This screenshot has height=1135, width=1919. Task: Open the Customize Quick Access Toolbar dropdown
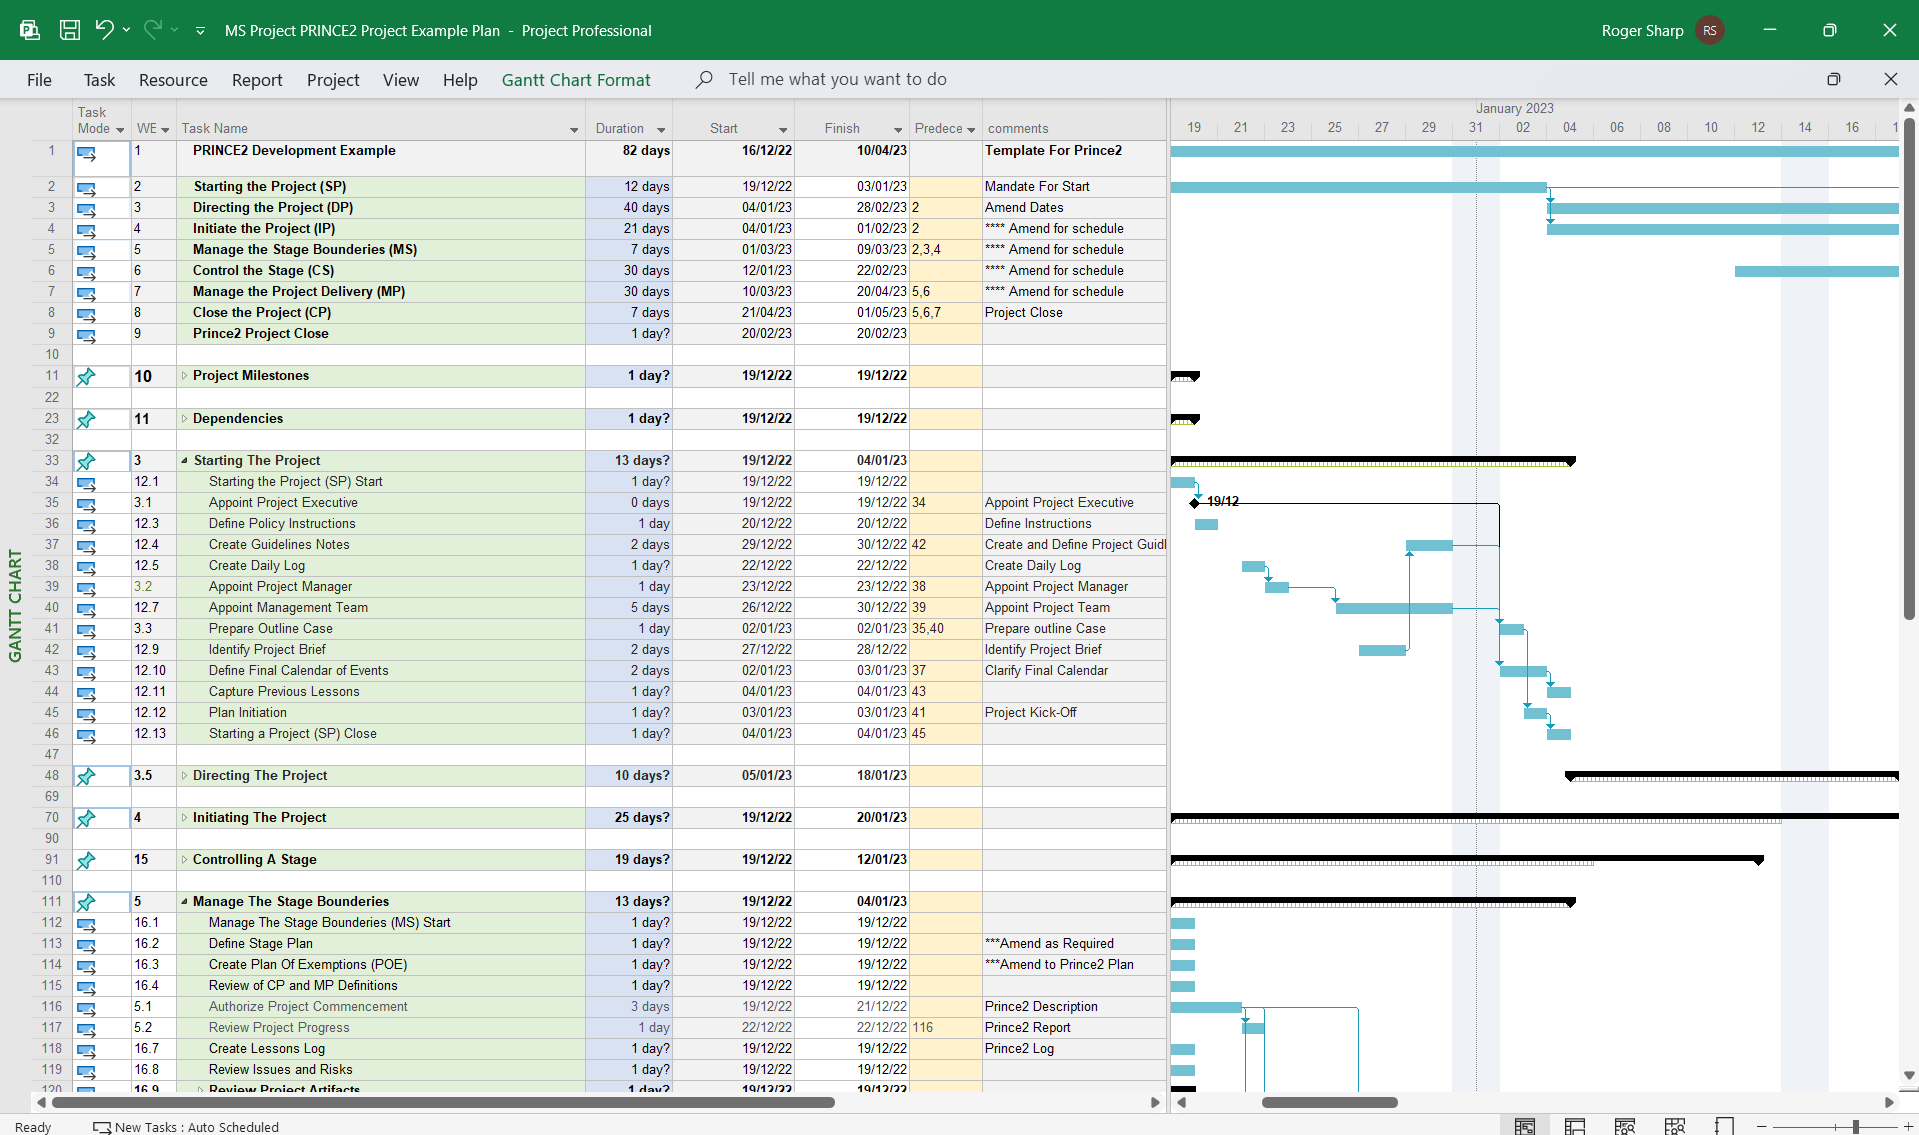coord(200,31)
